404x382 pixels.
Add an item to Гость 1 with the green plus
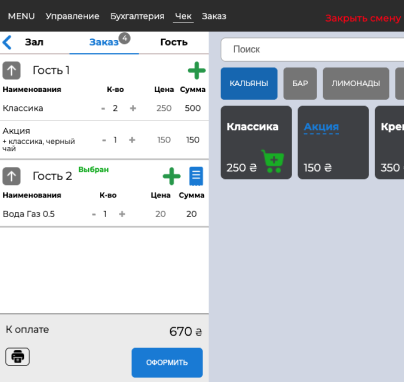197,70
